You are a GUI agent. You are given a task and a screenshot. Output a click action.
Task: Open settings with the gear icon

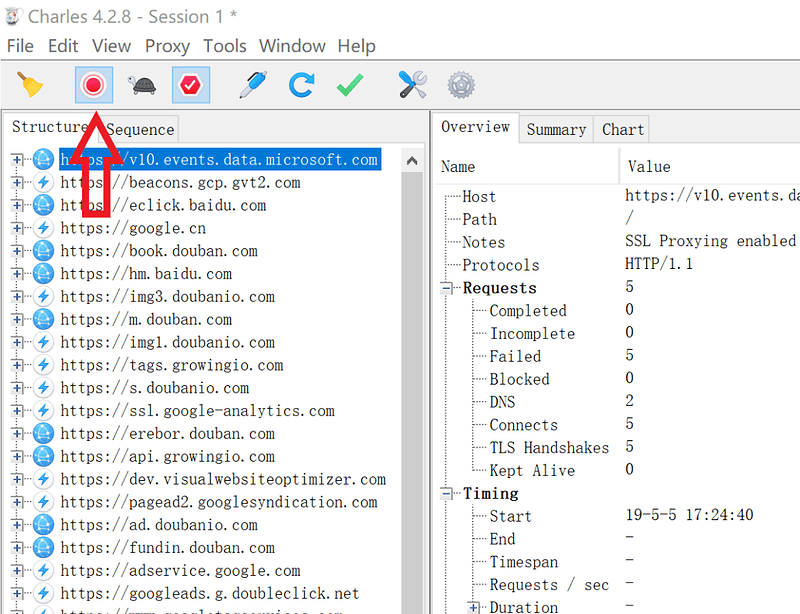461,85
